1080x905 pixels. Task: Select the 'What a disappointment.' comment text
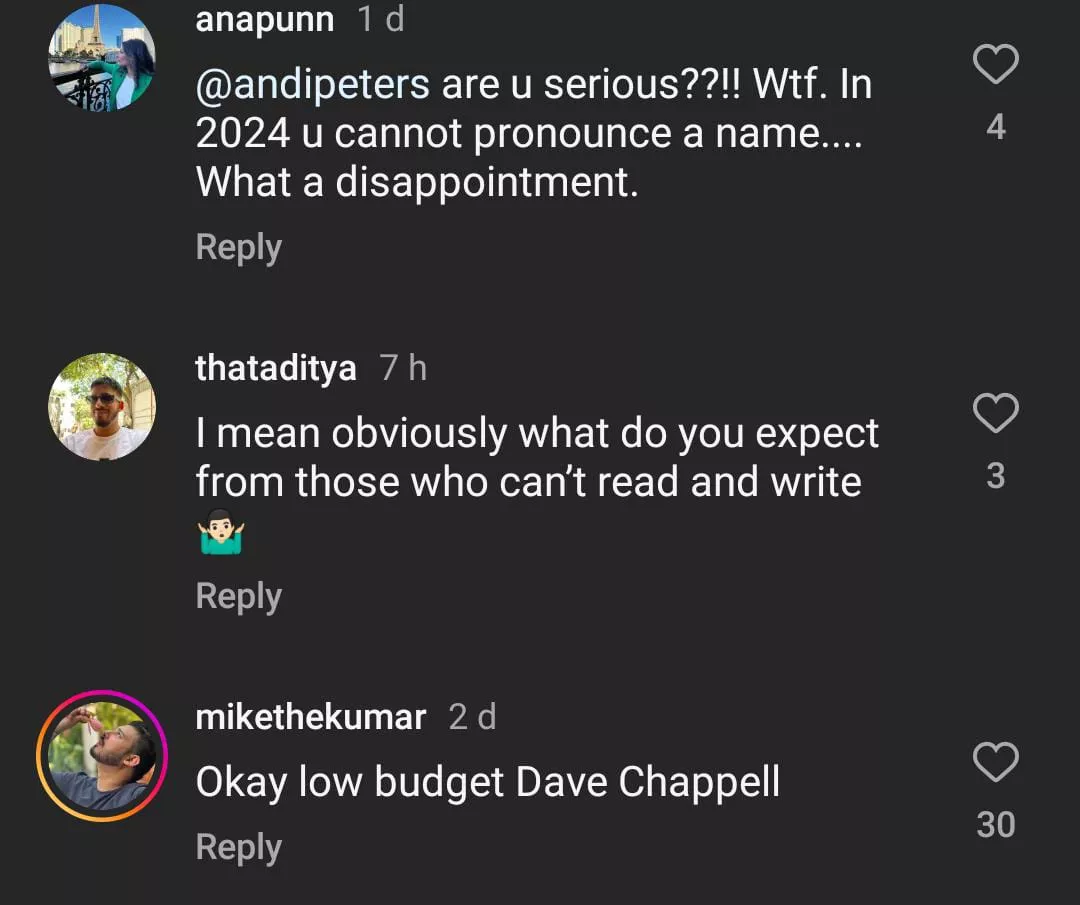click(417, 182)
